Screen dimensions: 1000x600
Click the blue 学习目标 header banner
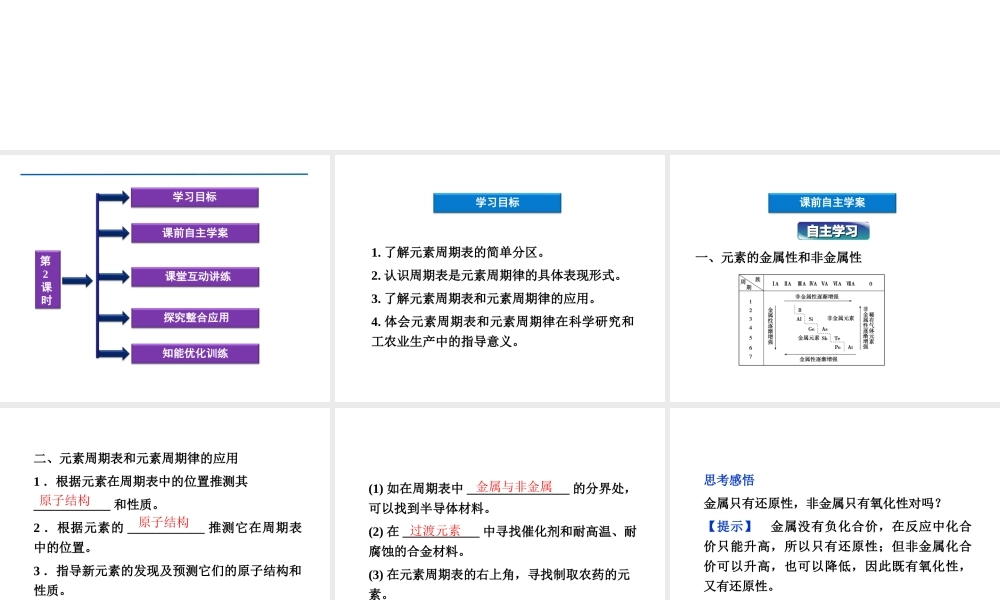[x=497, y=203]
